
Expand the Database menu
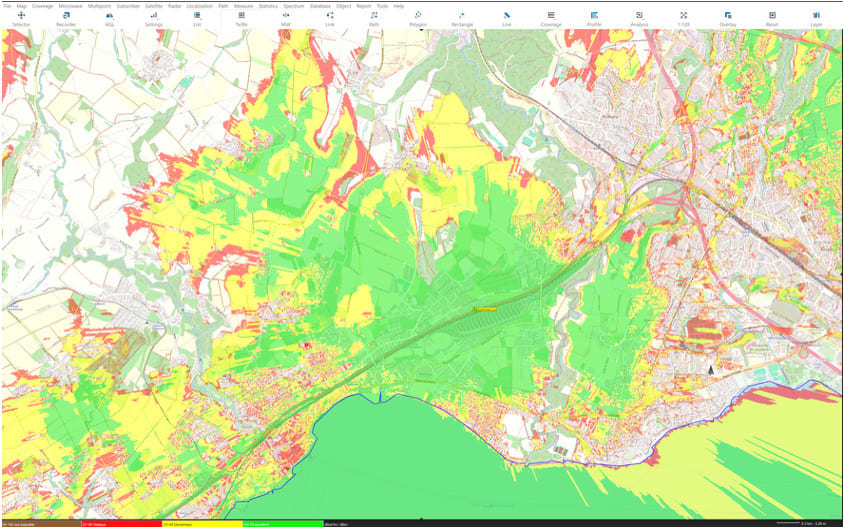[320, 6]
